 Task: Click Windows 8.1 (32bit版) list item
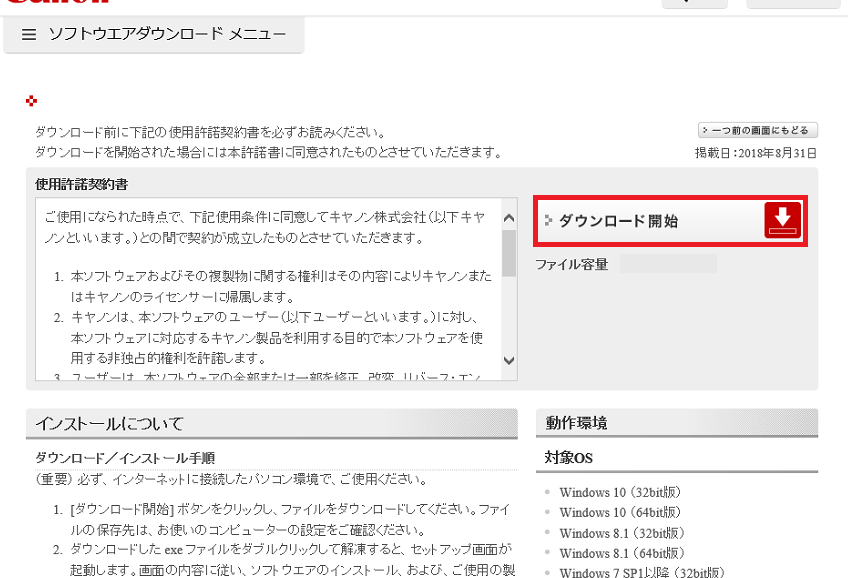620,532
